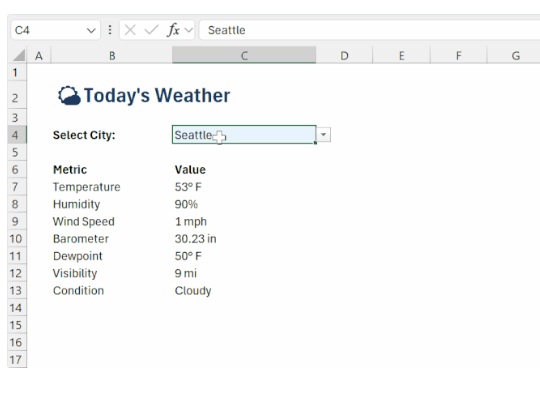Image resolution: width=540 pixels, height=405 pixels.
Task: Expand the chevron next to fx button
Action: 188,30
